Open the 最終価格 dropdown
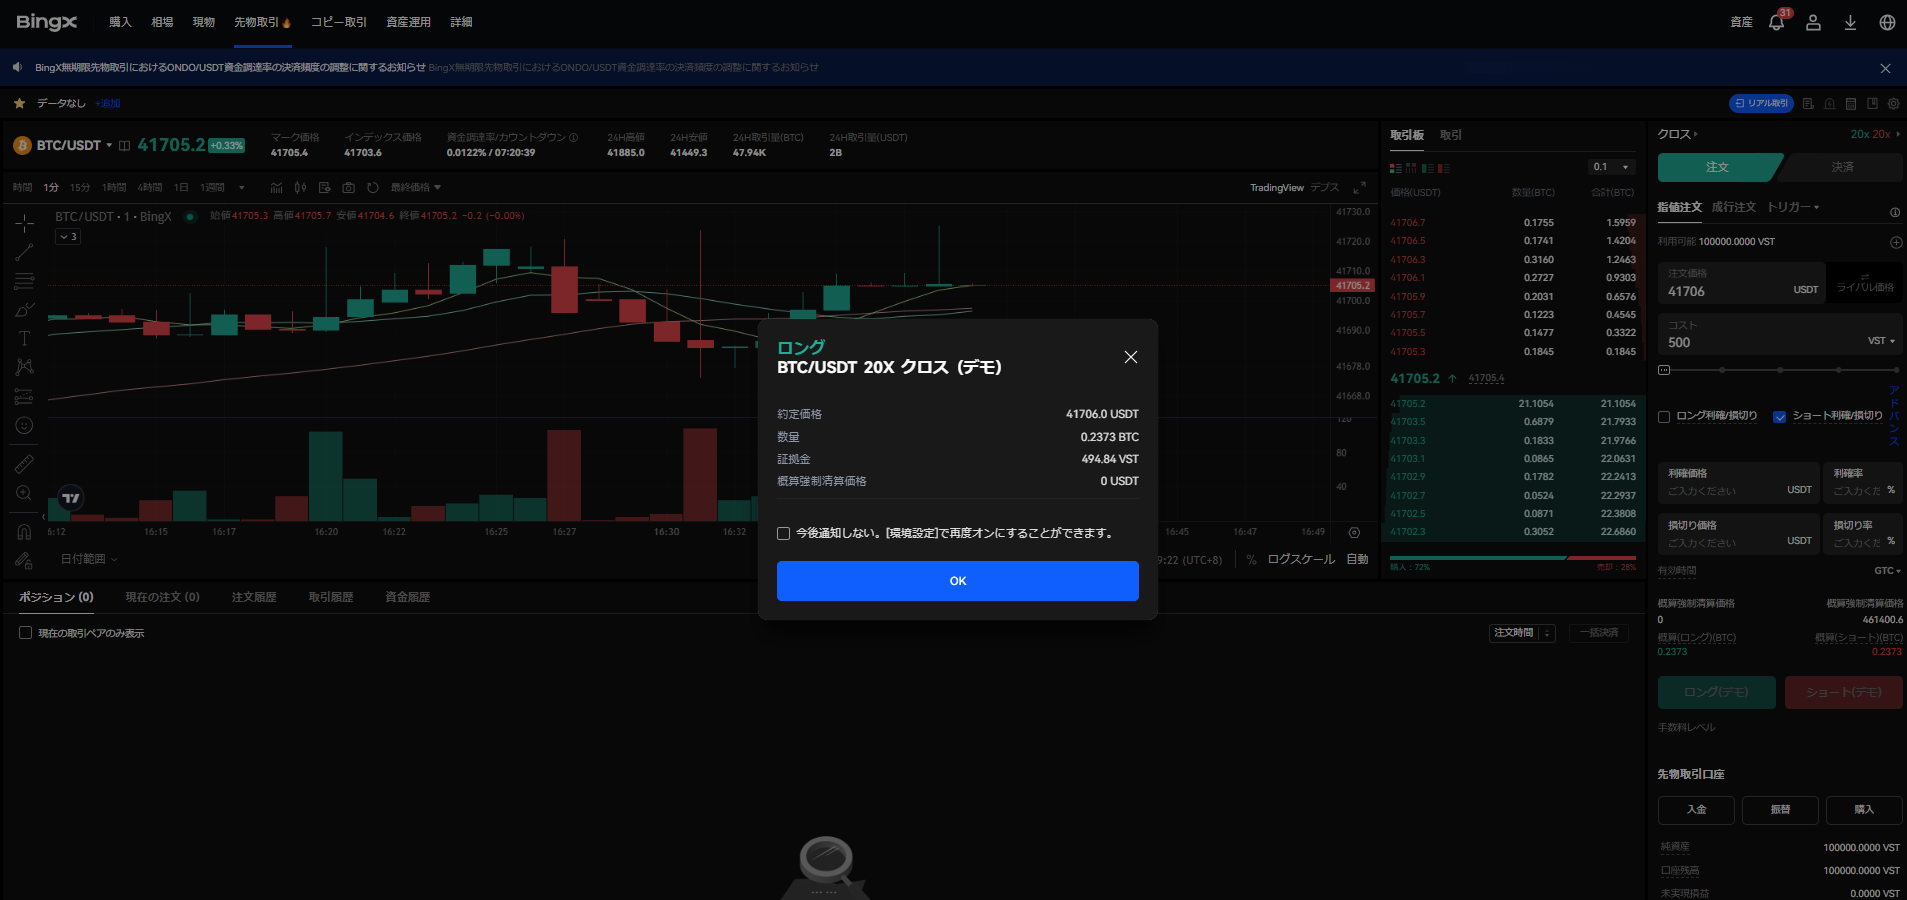This screenshot has height=900, width=1907. pos(415,188)
